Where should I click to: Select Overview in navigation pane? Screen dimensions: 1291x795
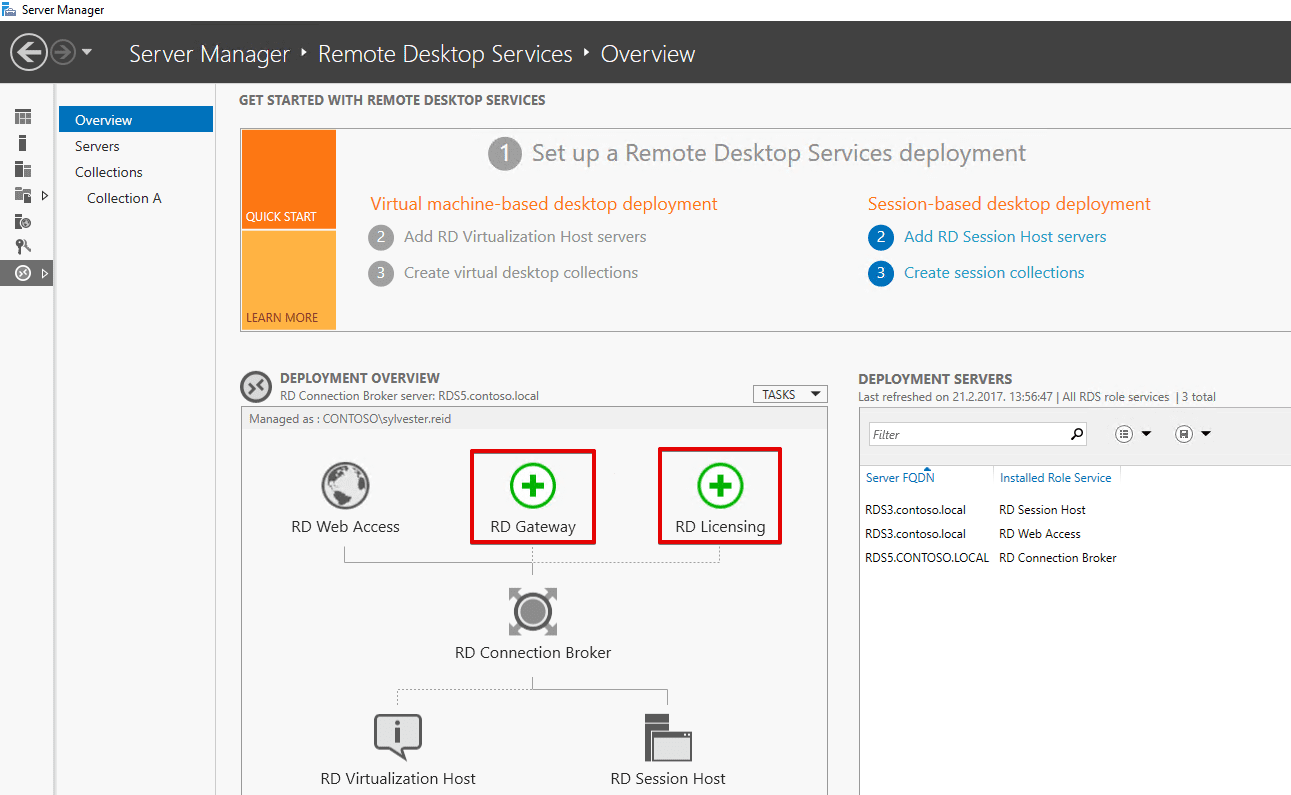coord(136,120)
